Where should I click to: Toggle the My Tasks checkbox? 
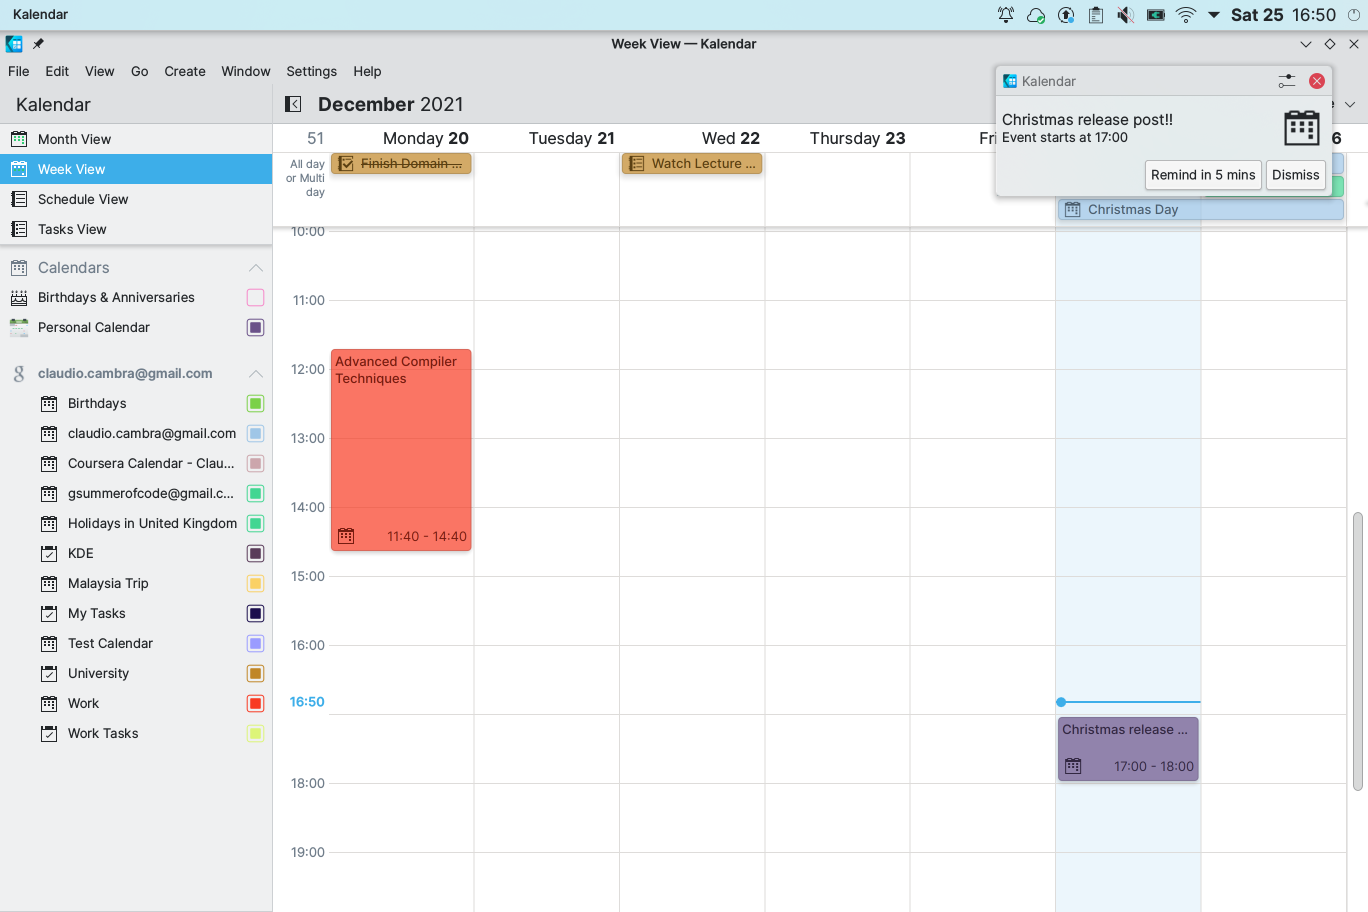pos(255,613)
